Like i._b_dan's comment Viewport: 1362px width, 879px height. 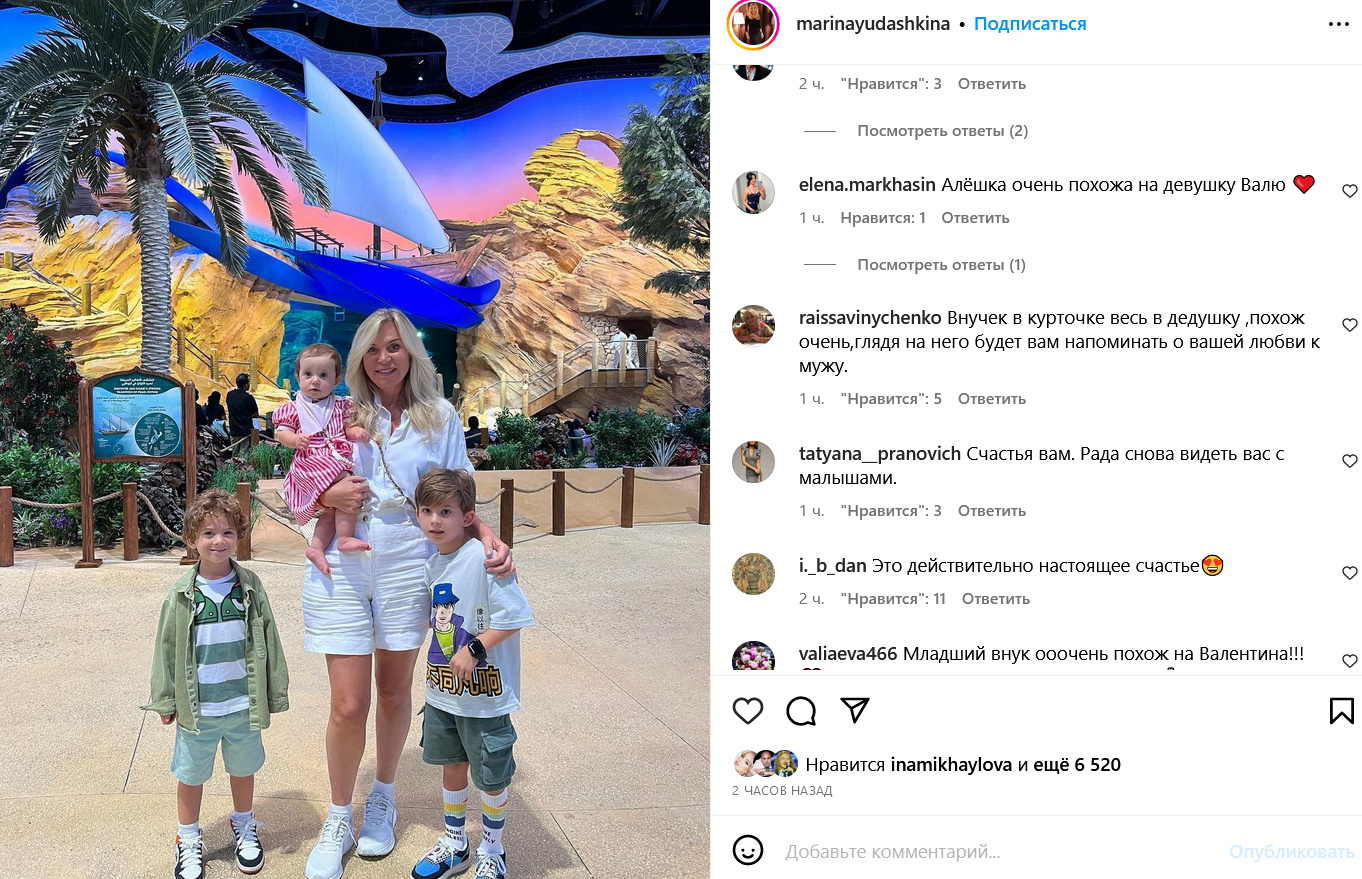(x=1349, y=573)
